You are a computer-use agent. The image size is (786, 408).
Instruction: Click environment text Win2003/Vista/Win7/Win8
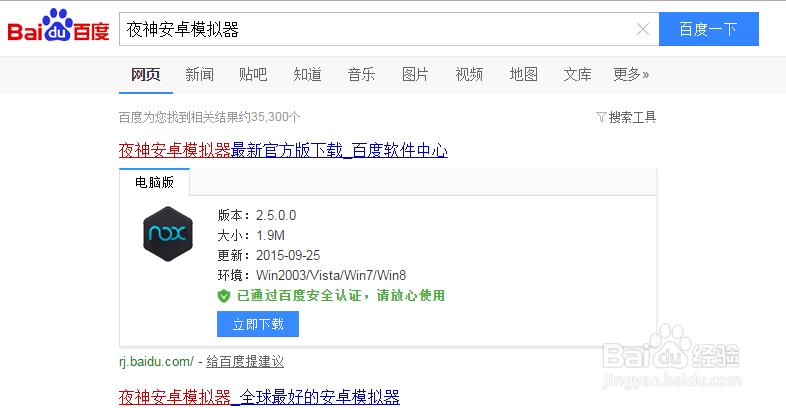pyautogui.click(x=331, y=276)
